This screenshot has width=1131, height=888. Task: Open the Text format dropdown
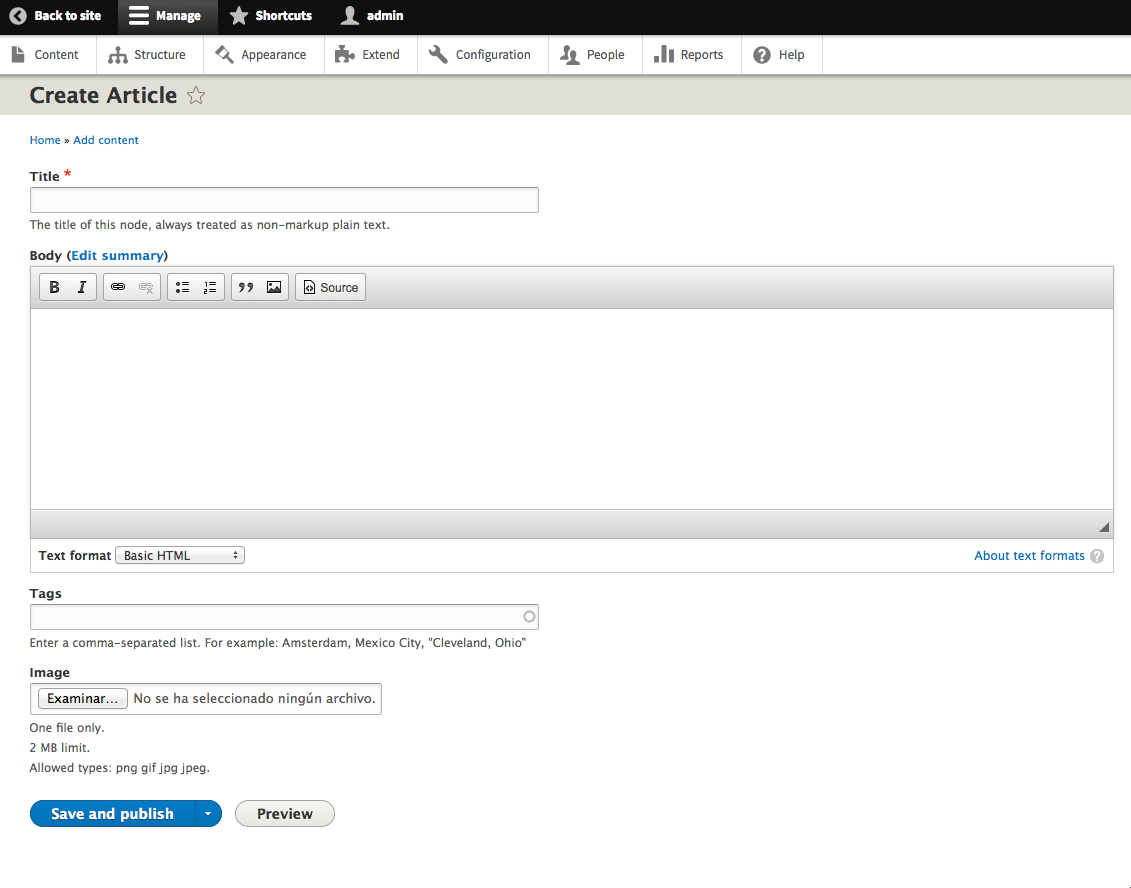click(x=179, y=555)
